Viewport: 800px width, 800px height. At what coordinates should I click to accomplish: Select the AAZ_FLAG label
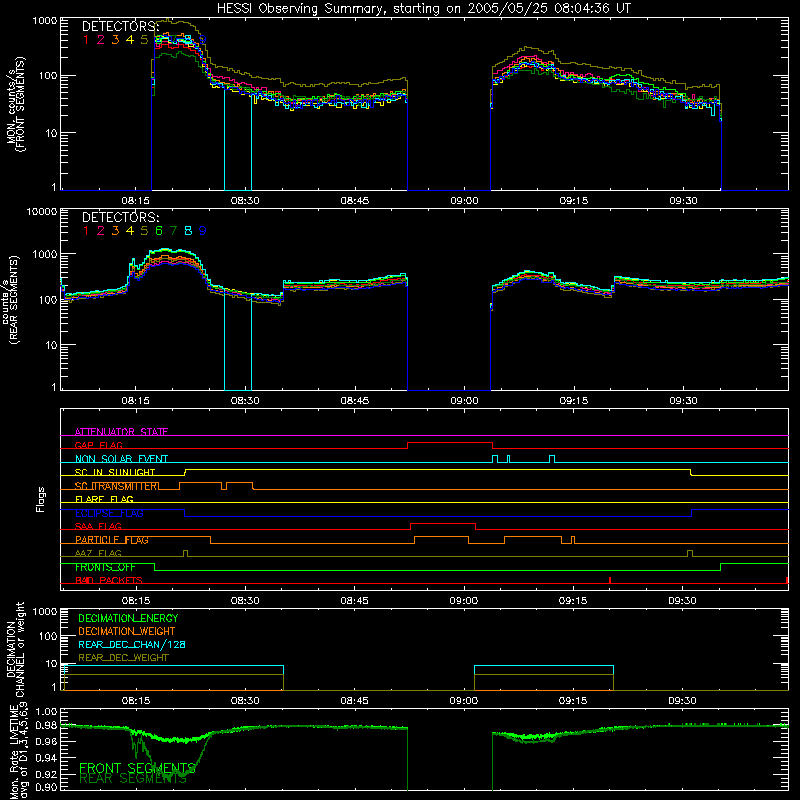[x=98, y=553]
